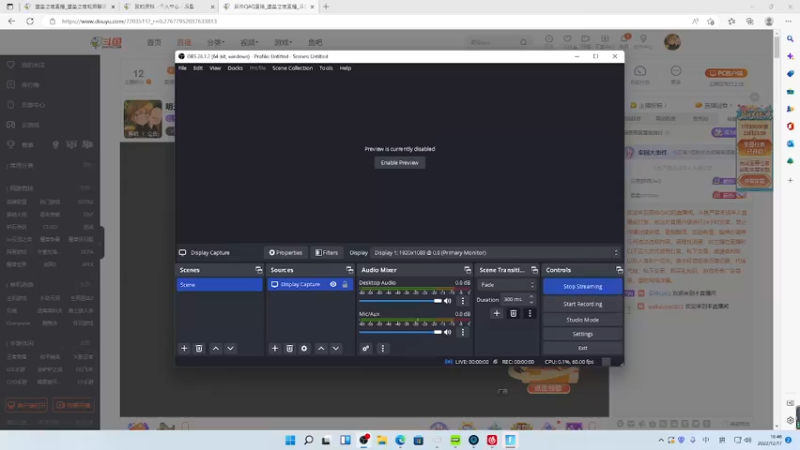Open Desktop Audio three-dot options
This screenshot has height=450, width=800.
click(x=463, y=301)
